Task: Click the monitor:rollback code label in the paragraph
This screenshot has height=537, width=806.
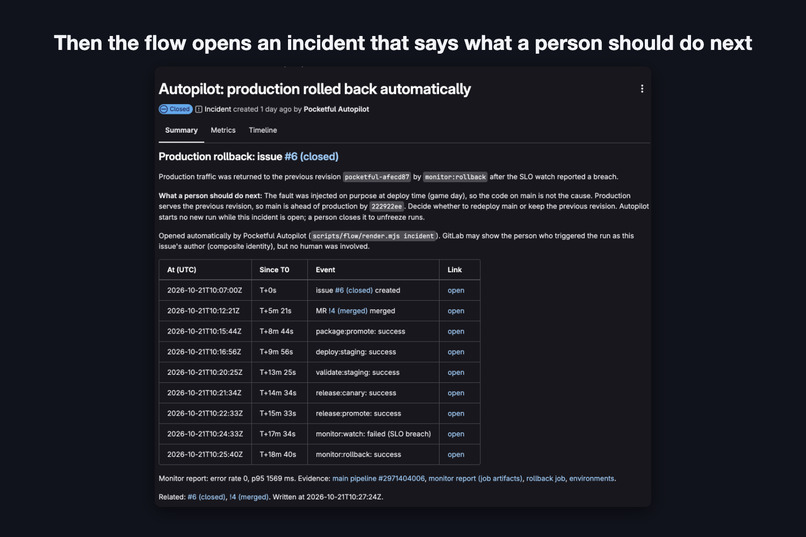Action: click(455, 177)
